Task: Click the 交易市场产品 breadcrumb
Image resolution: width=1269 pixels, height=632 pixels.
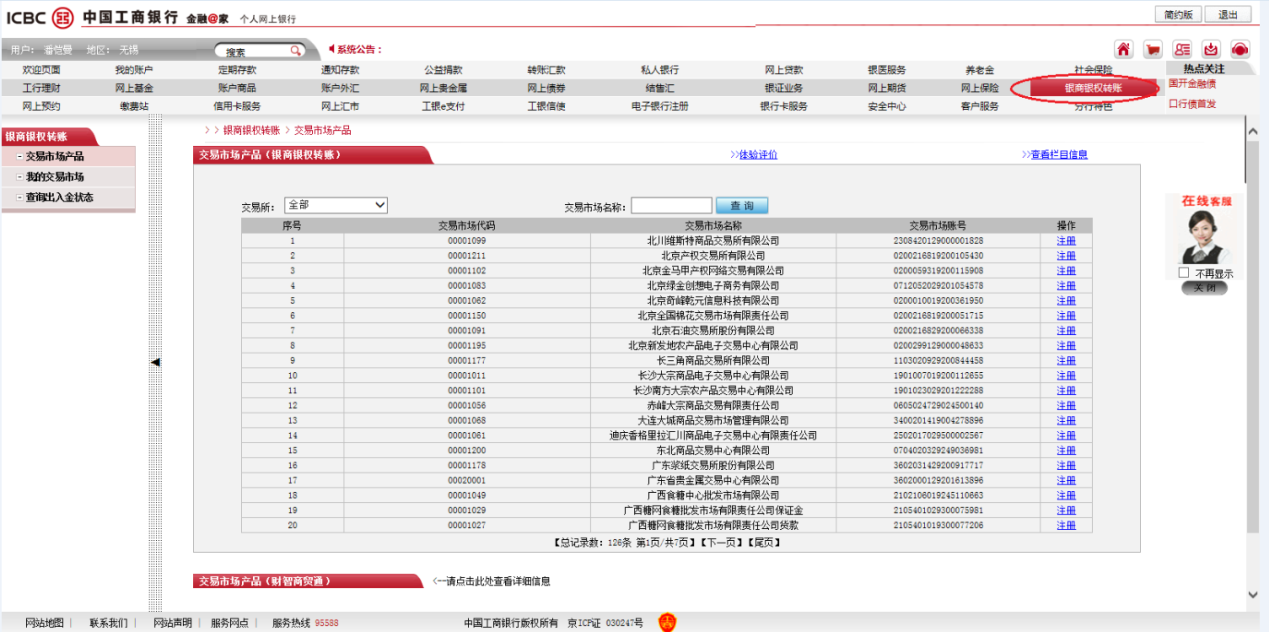Action: [322, 130]
